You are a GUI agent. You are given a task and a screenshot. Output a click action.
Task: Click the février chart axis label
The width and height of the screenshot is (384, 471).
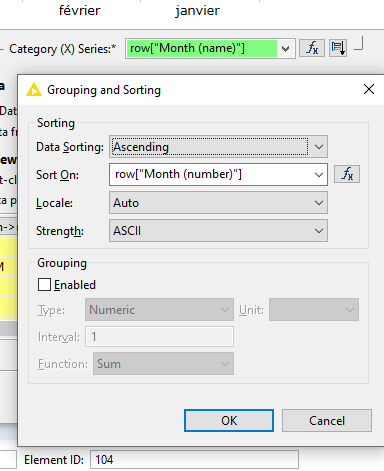pos(79,11)
